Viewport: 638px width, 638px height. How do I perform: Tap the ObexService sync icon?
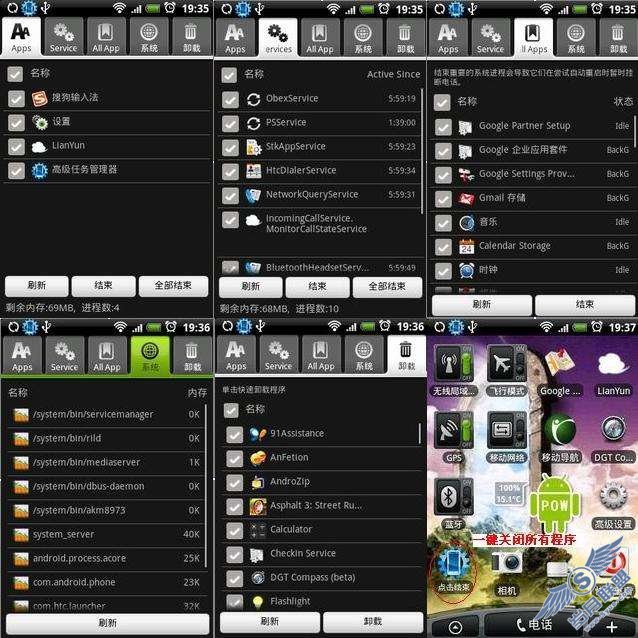253,99
